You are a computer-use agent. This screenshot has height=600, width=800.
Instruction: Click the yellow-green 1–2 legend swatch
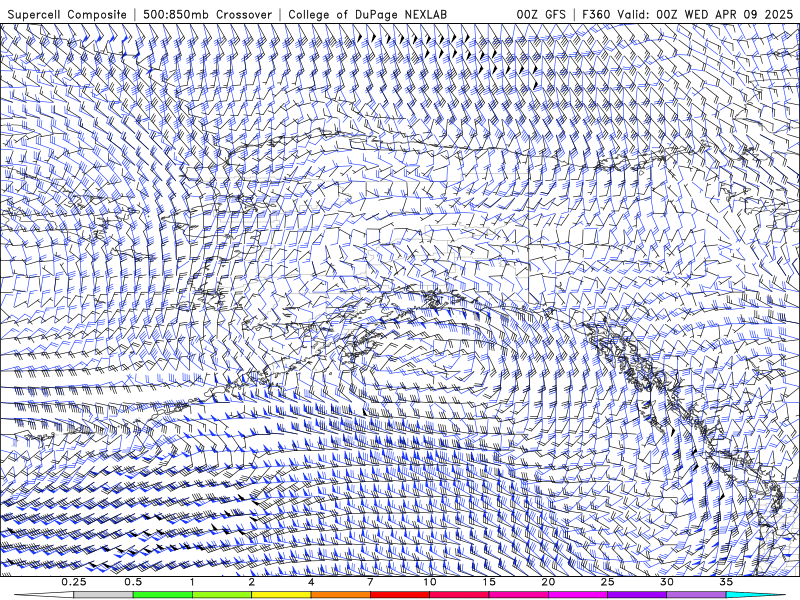coord(221,595)
